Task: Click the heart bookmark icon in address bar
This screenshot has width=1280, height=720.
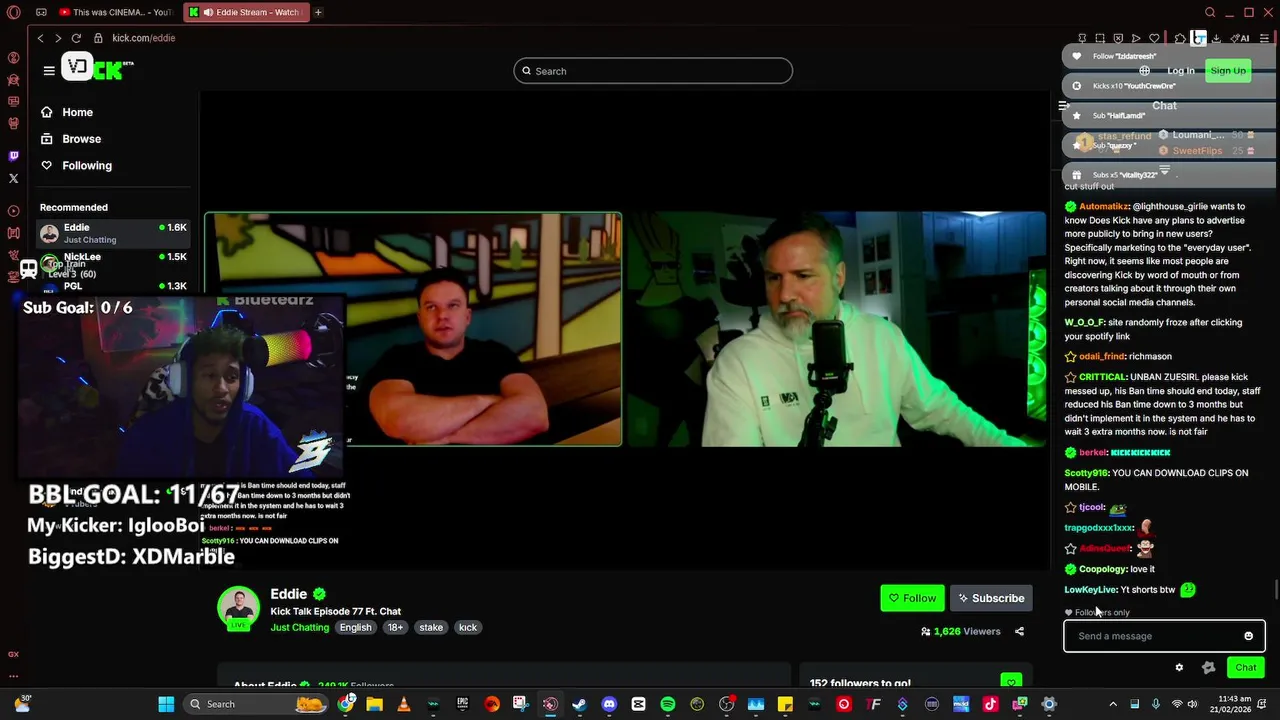Action: coord(1154,38)
